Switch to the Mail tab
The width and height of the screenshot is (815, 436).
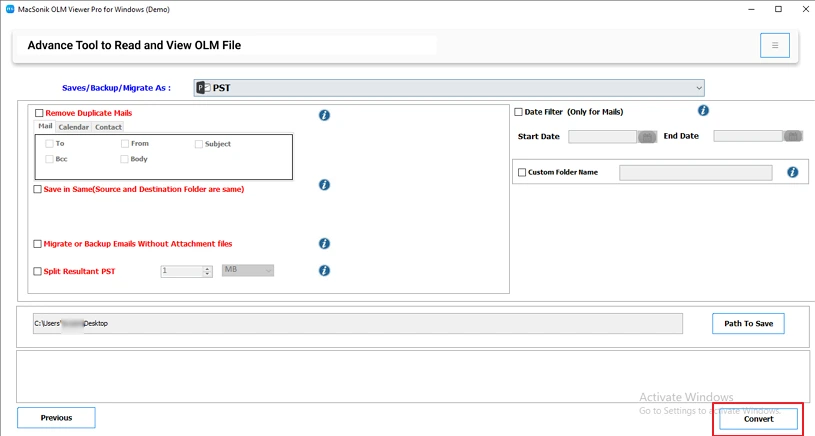click(45, 126)
